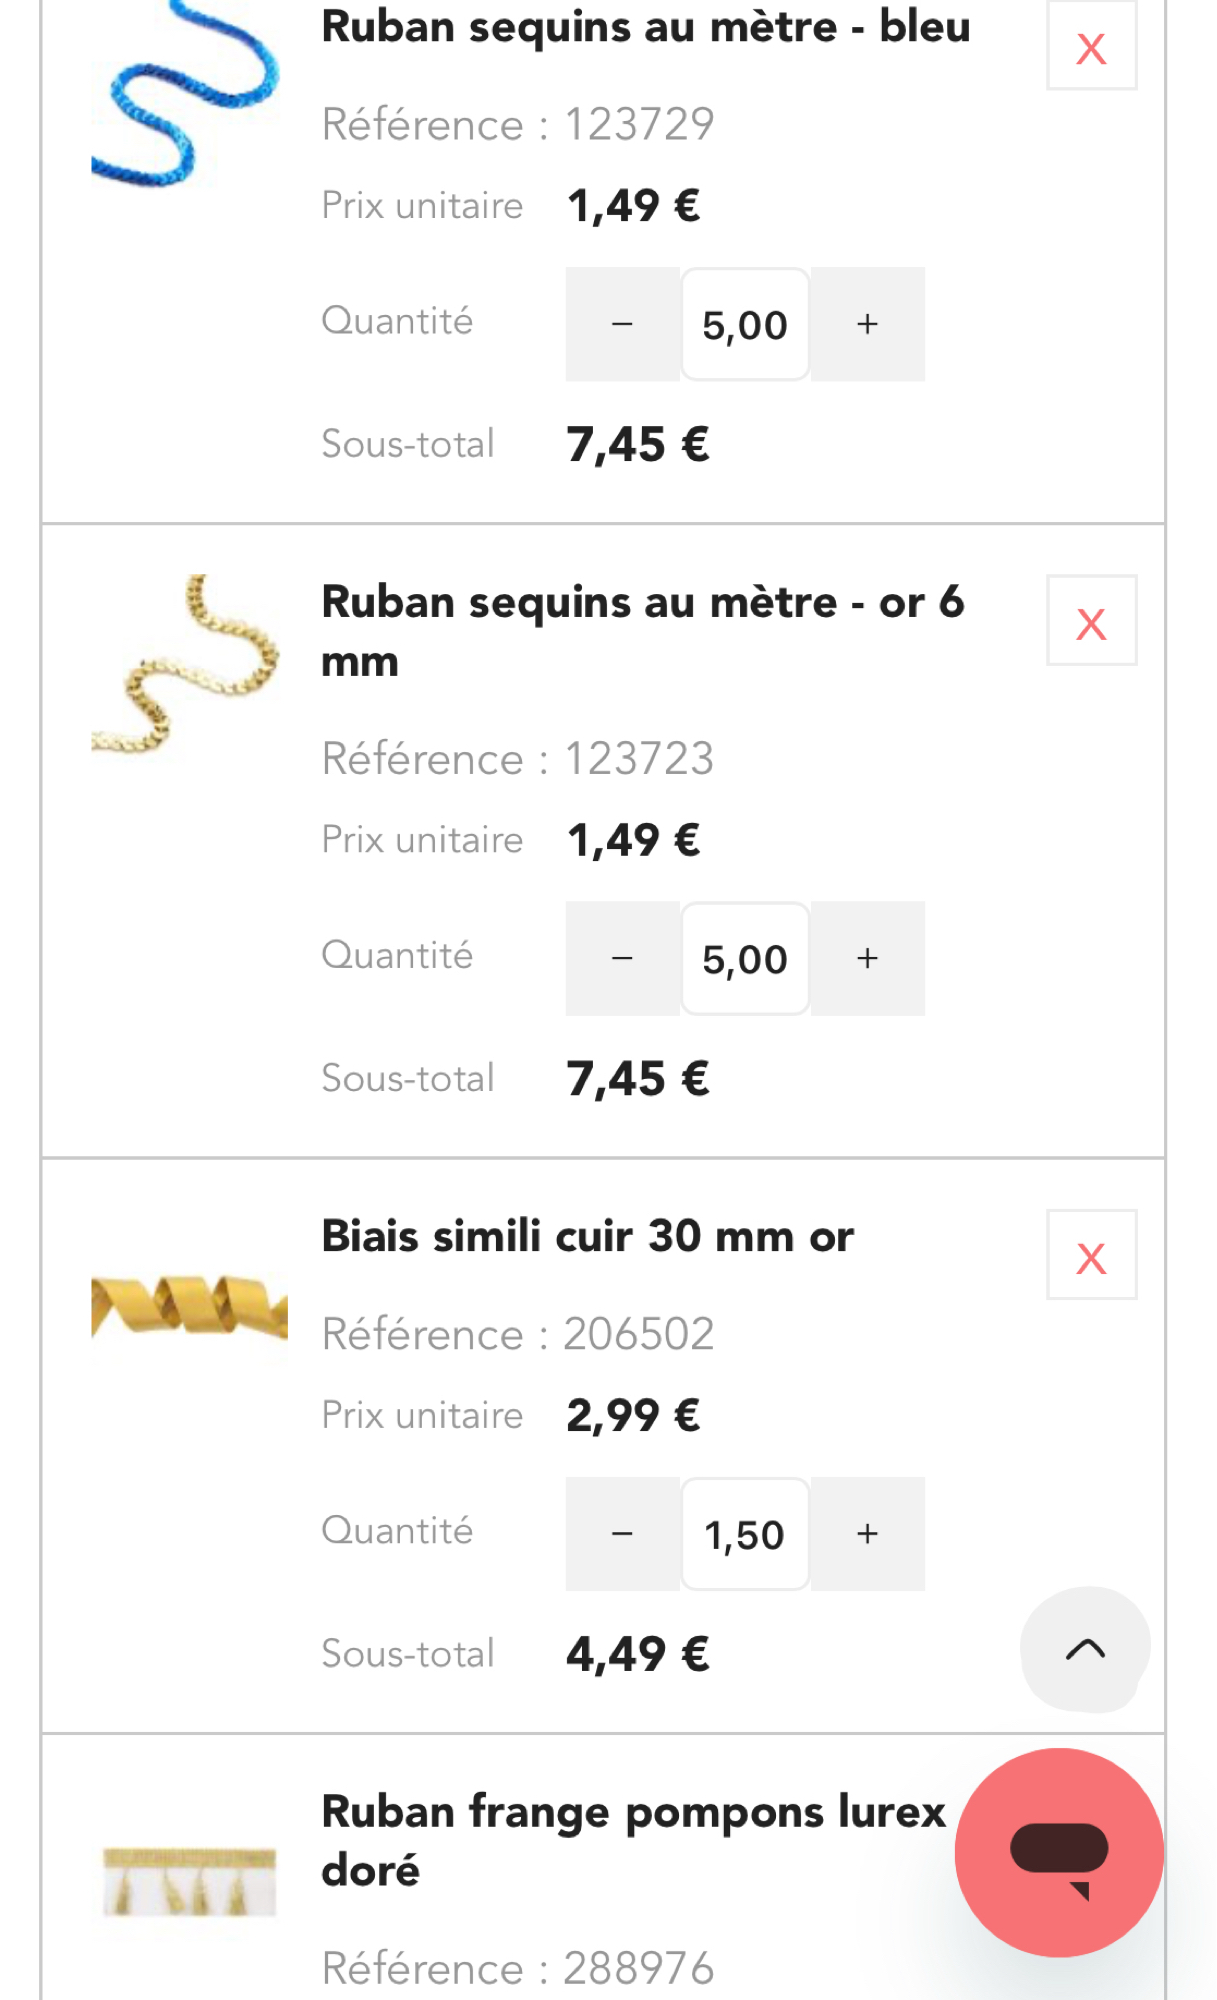Open the red chat support bubble

point(1058,1851)
